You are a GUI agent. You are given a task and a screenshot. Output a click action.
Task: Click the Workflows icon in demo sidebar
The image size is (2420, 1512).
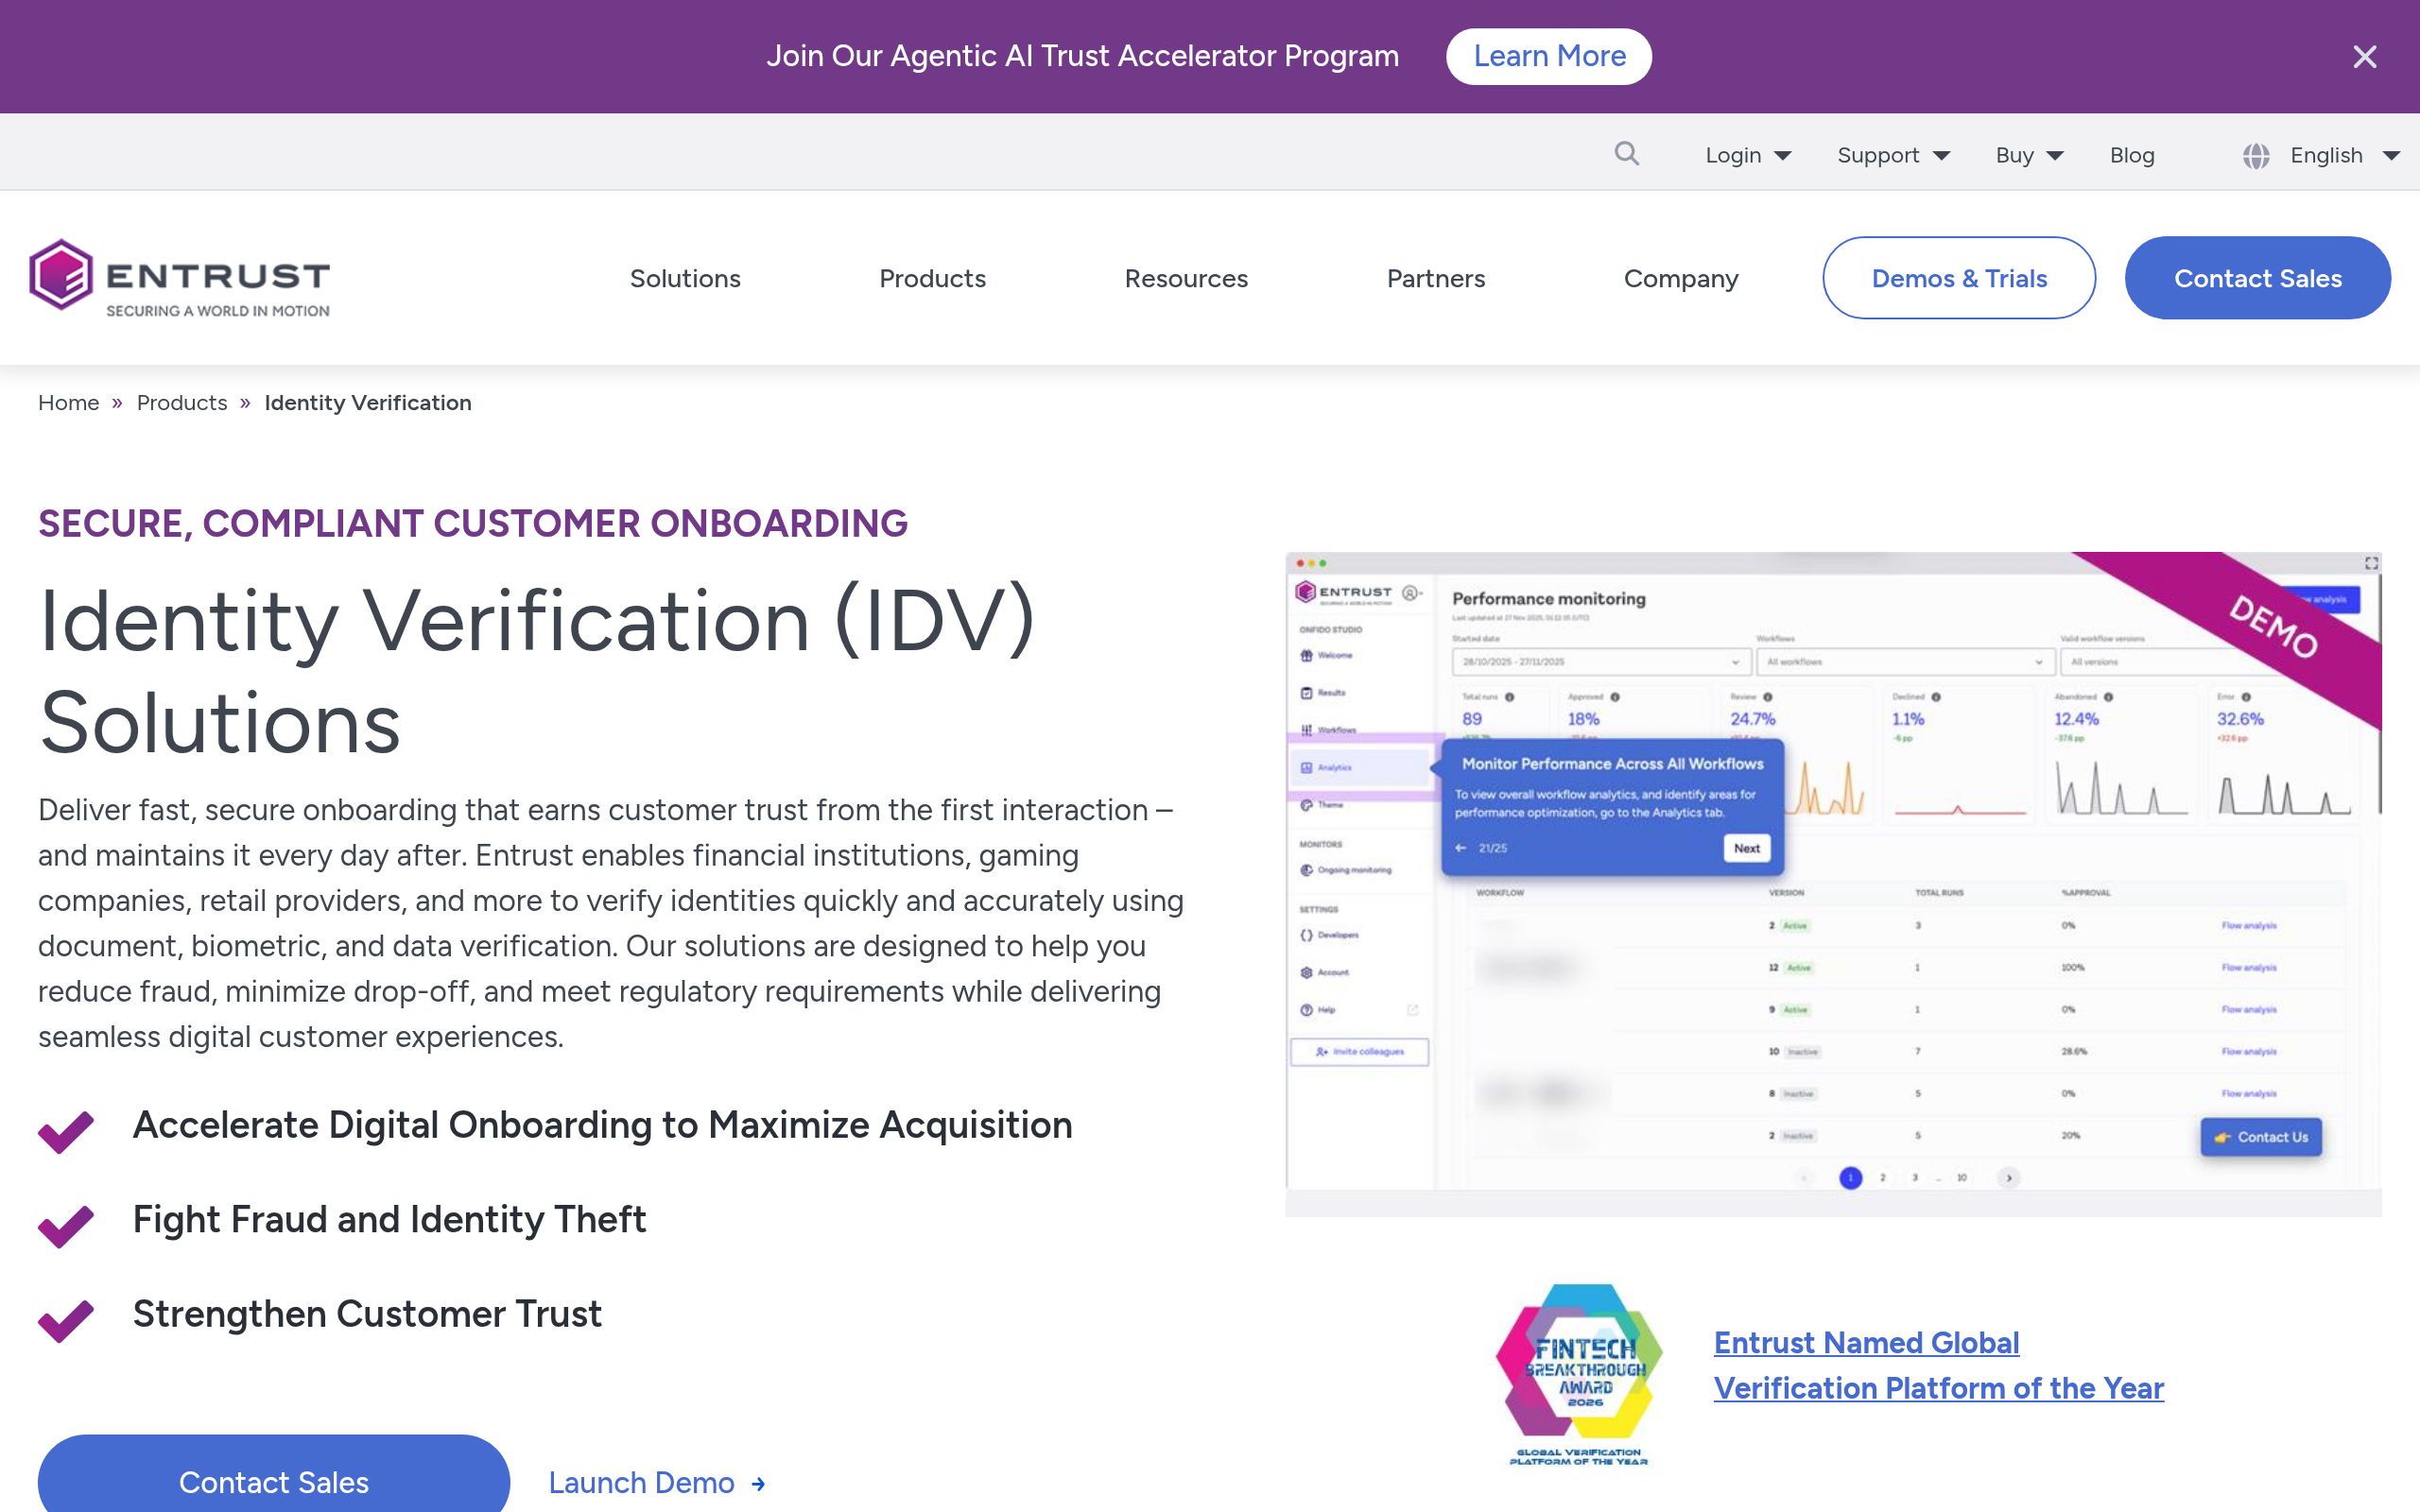tap(1306, 730)
